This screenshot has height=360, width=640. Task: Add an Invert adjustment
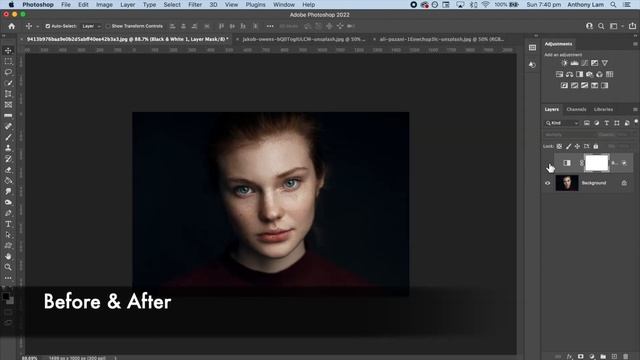pos(564,85)
